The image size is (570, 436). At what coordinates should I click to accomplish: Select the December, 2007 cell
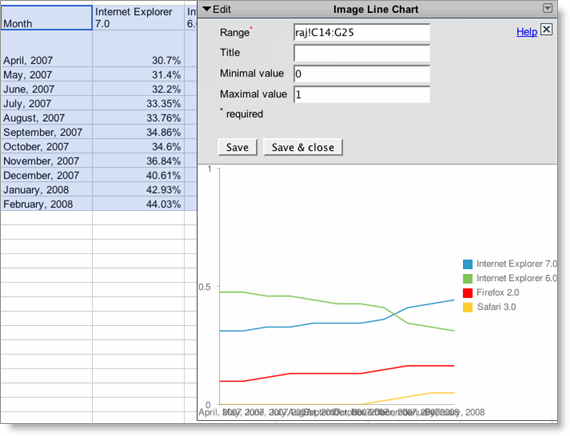(47, 175)
